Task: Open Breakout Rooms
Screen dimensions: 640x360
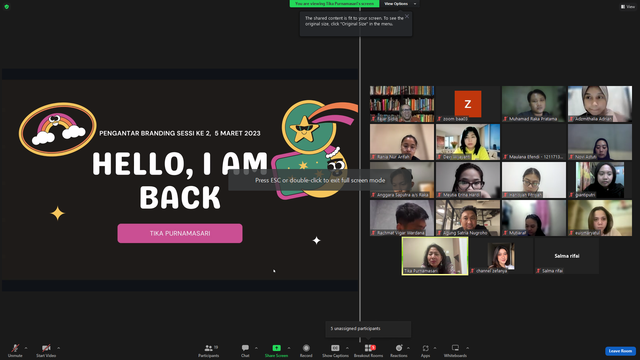Action: [368, 350]
